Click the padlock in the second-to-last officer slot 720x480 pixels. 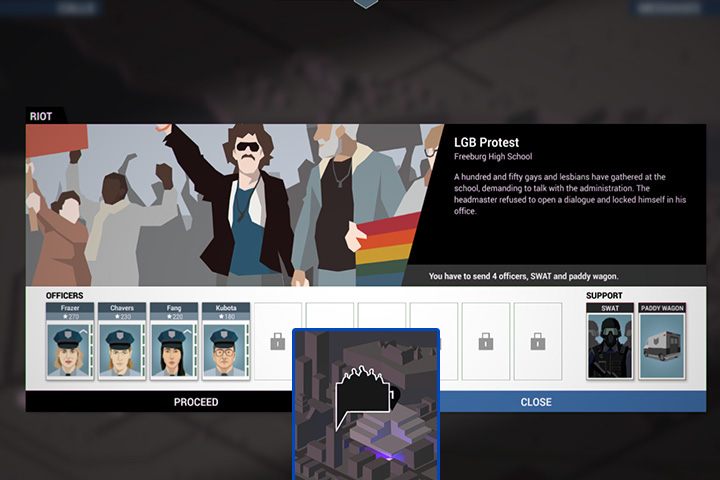click(x=486, y=342)
